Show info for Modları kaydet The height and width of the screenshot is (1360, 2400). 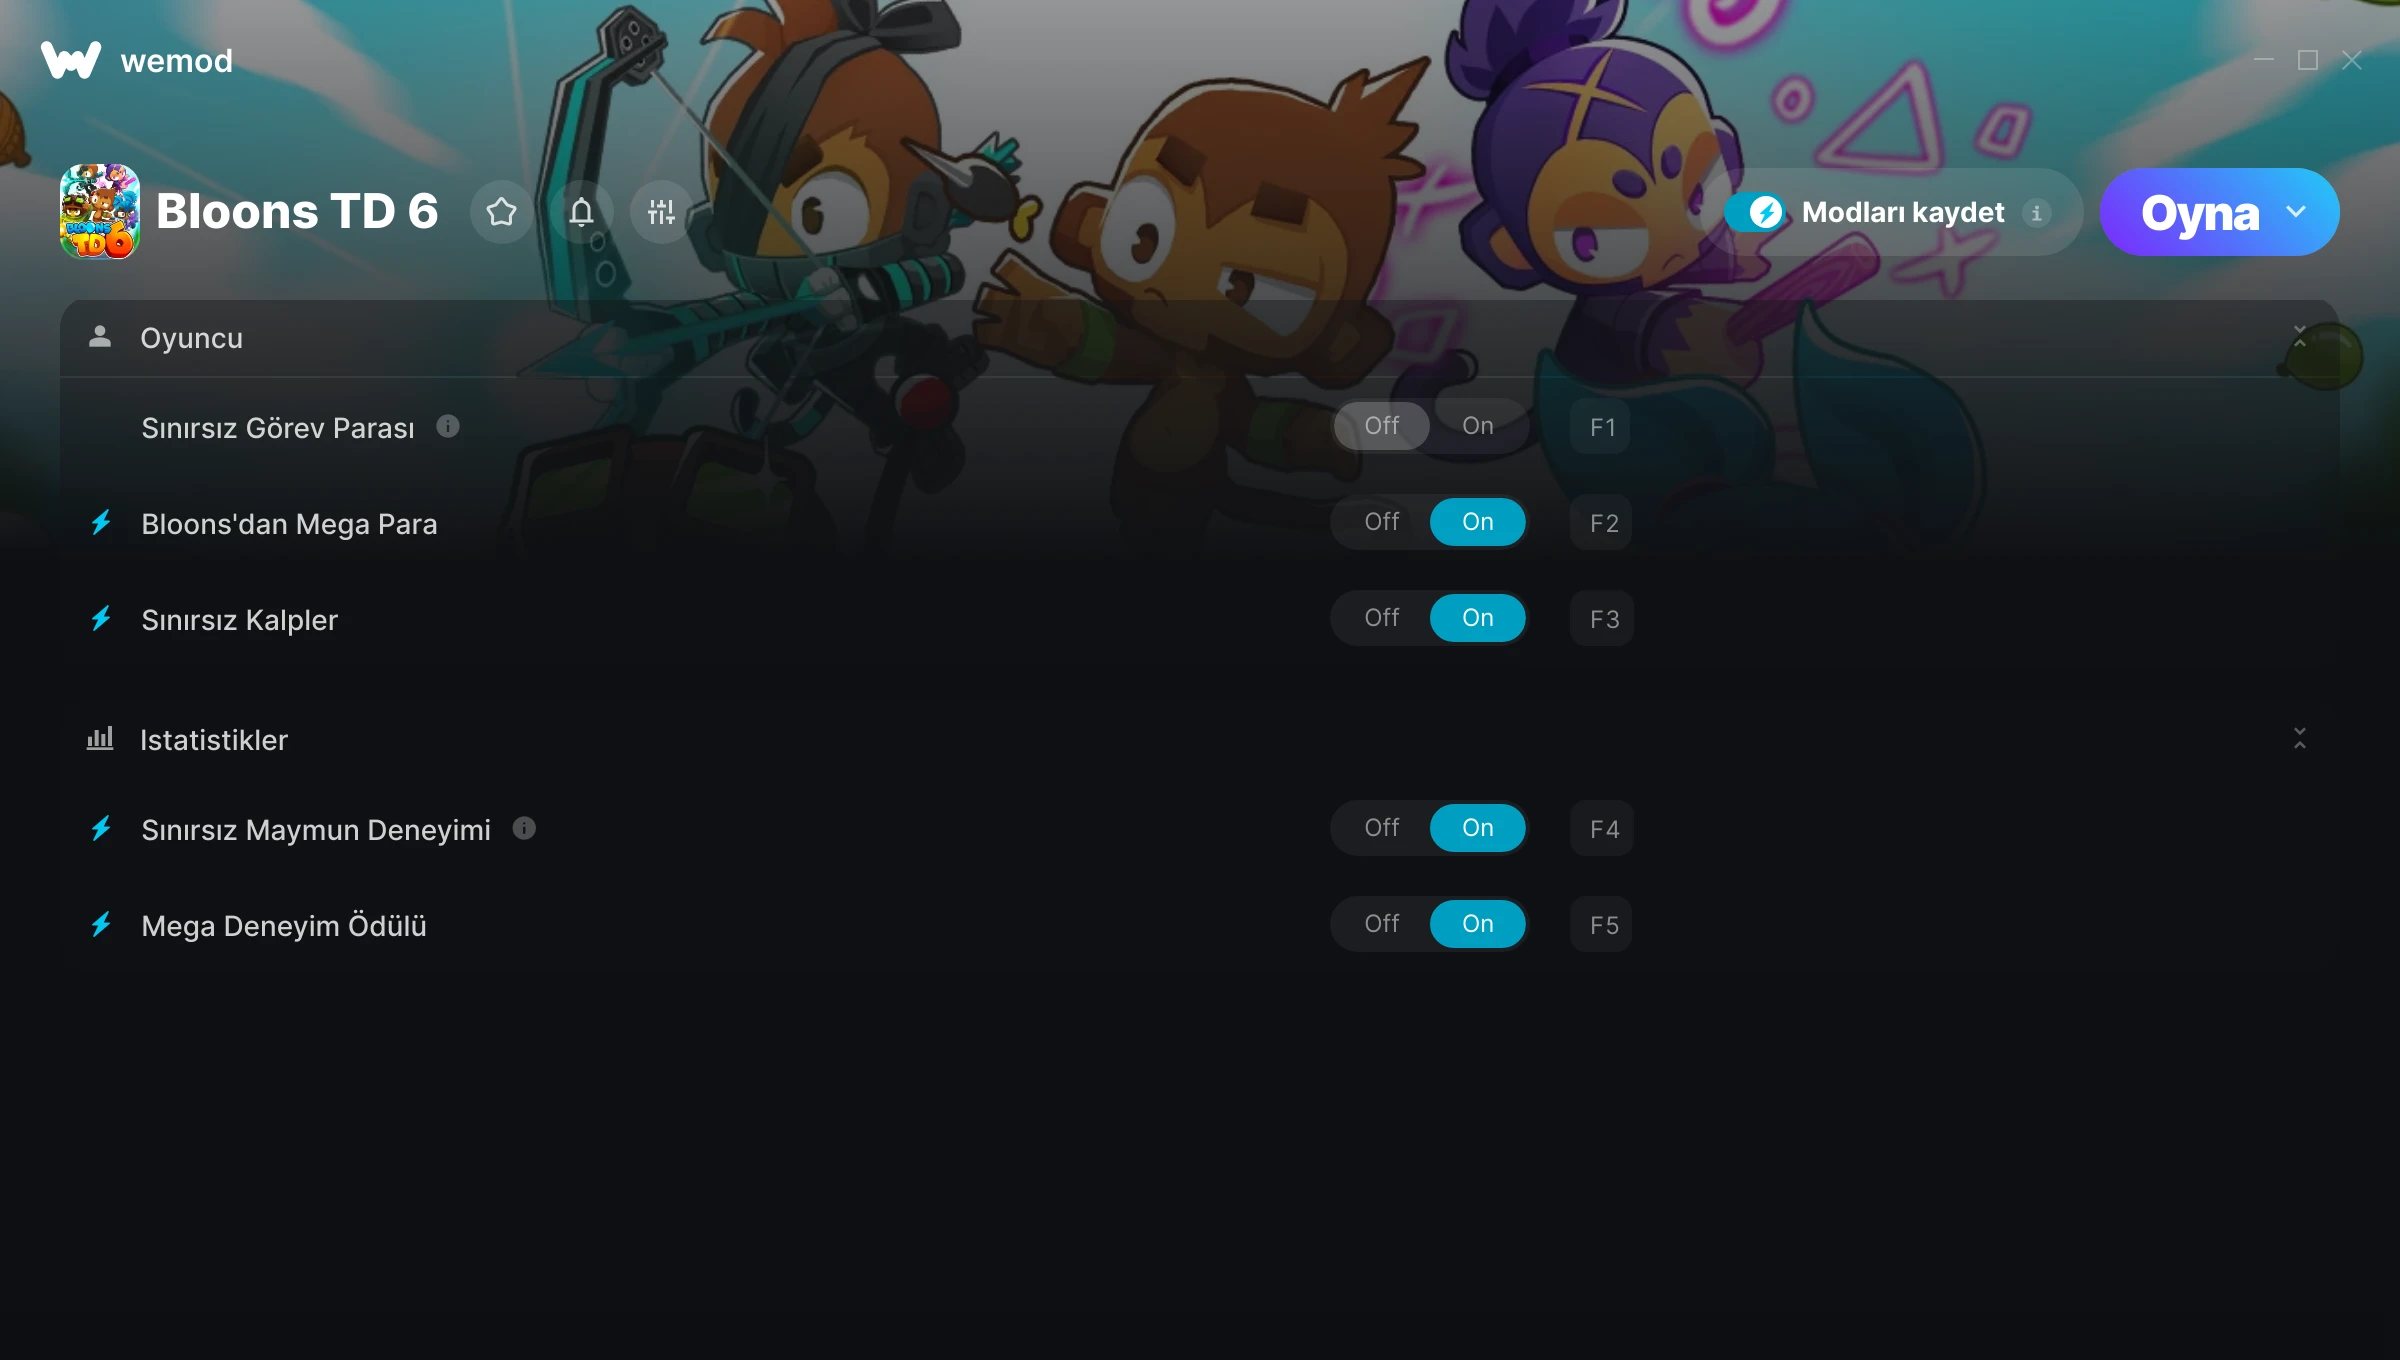[x=2036, y=213]
